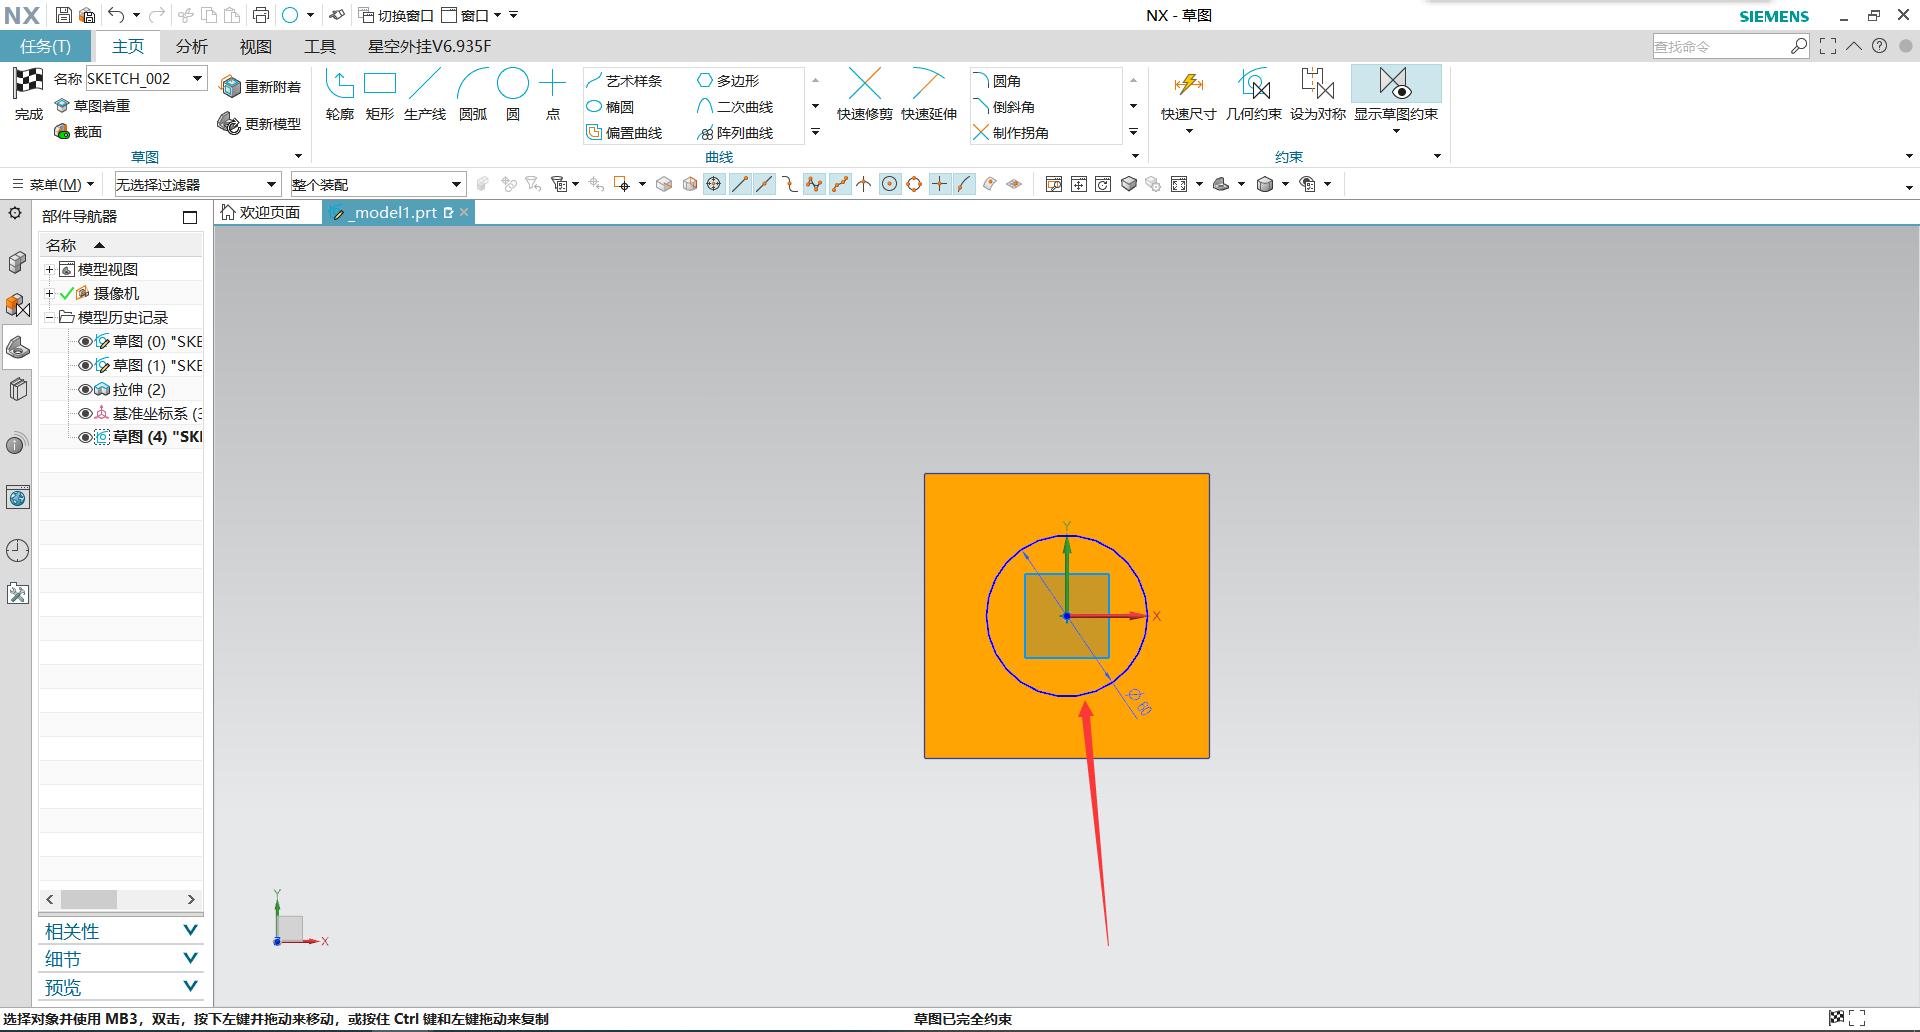Image resolution: width=1920 pixels, height=1032 pixels.
Task: Select the Chamfer (倒斜角) tool
Action: [1004, 107]
